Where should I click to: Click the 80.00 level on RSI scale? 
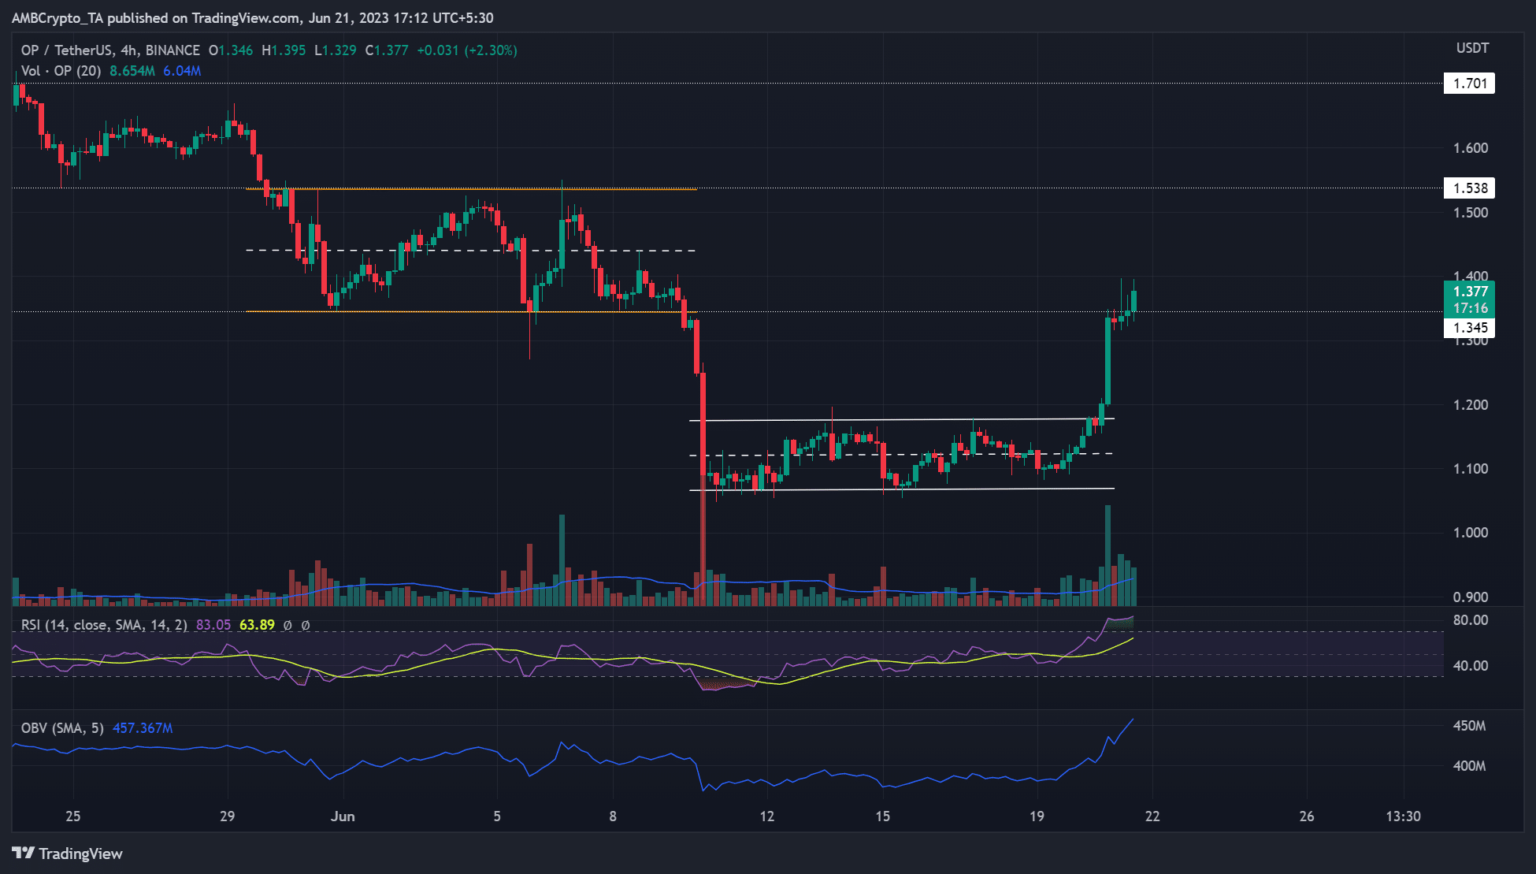tap(1470, 620)
